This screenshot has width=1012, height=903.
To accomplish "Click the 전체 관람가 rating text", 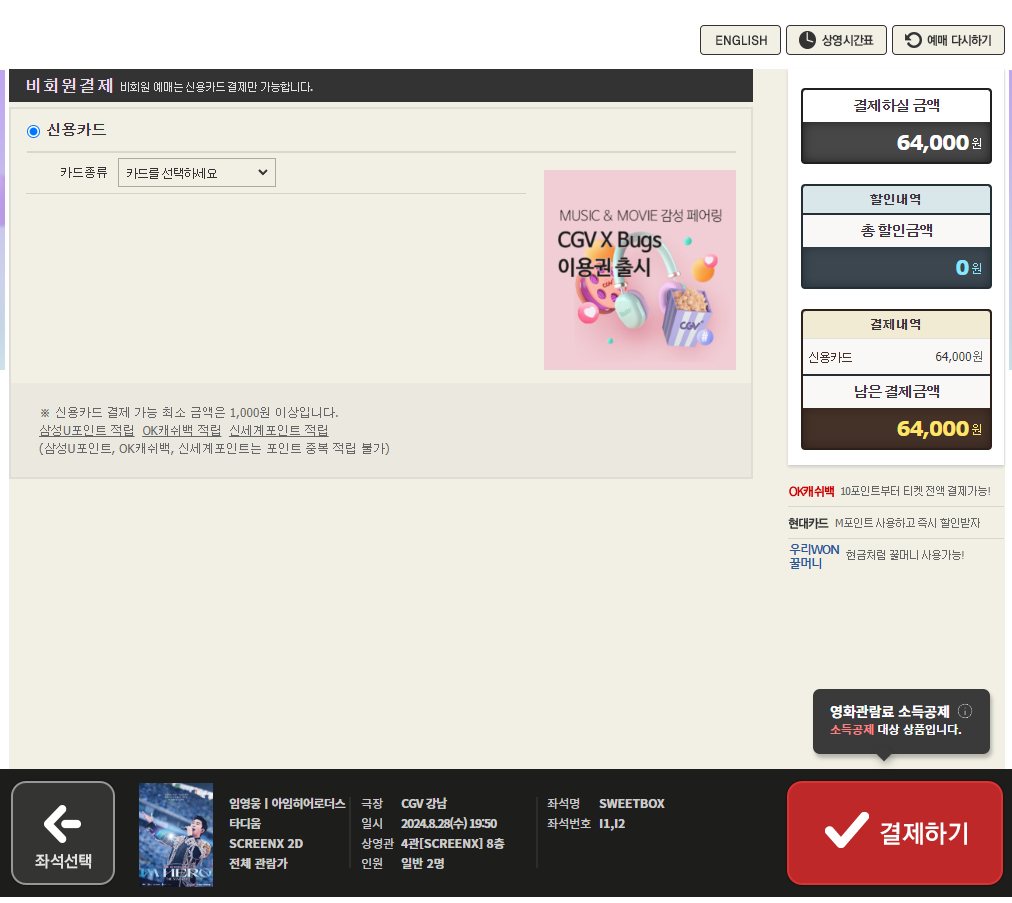I will tap(258, 864).
